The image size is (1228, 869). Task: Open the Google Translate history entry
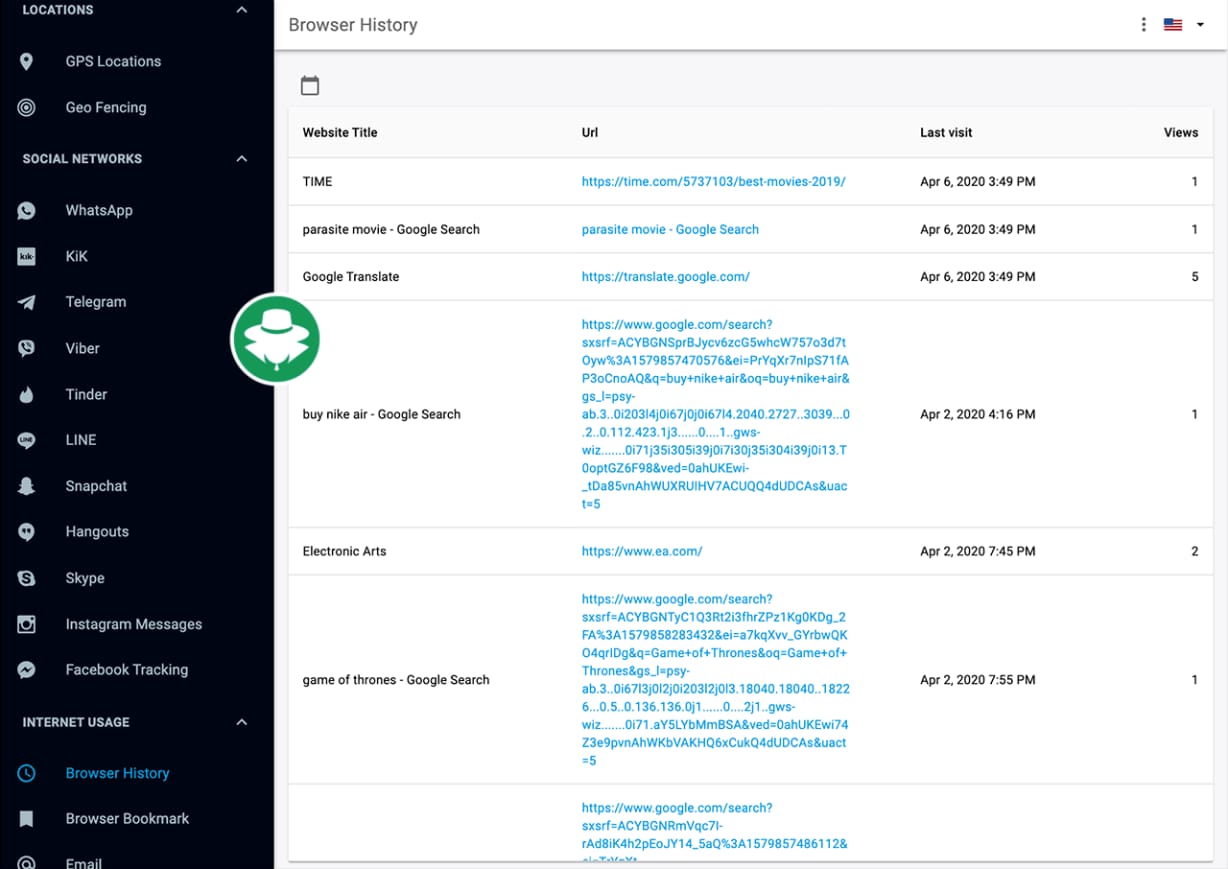665,276
